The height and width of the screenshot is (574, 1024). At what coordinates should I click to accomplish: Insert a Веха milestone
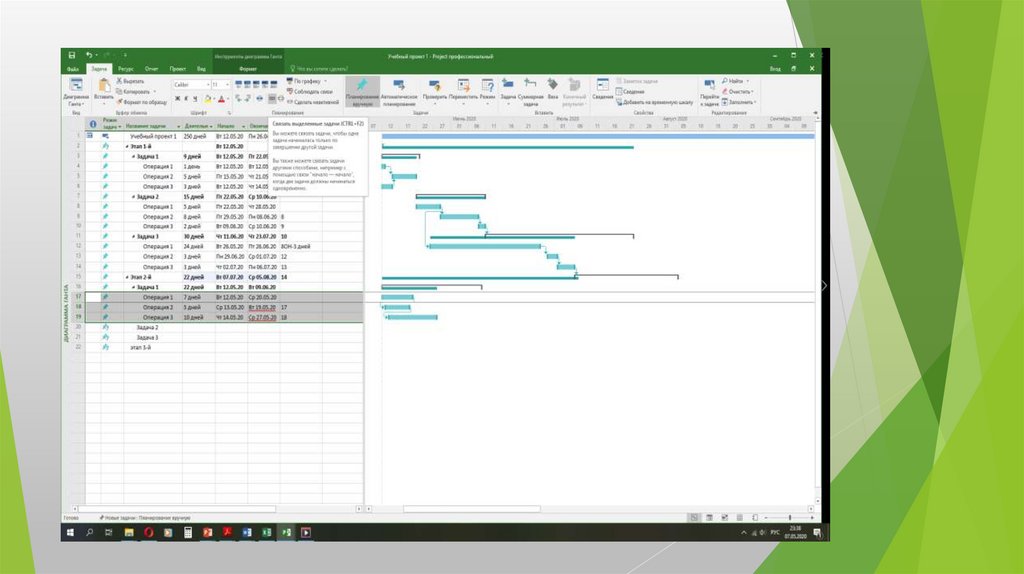pos(552,89)
